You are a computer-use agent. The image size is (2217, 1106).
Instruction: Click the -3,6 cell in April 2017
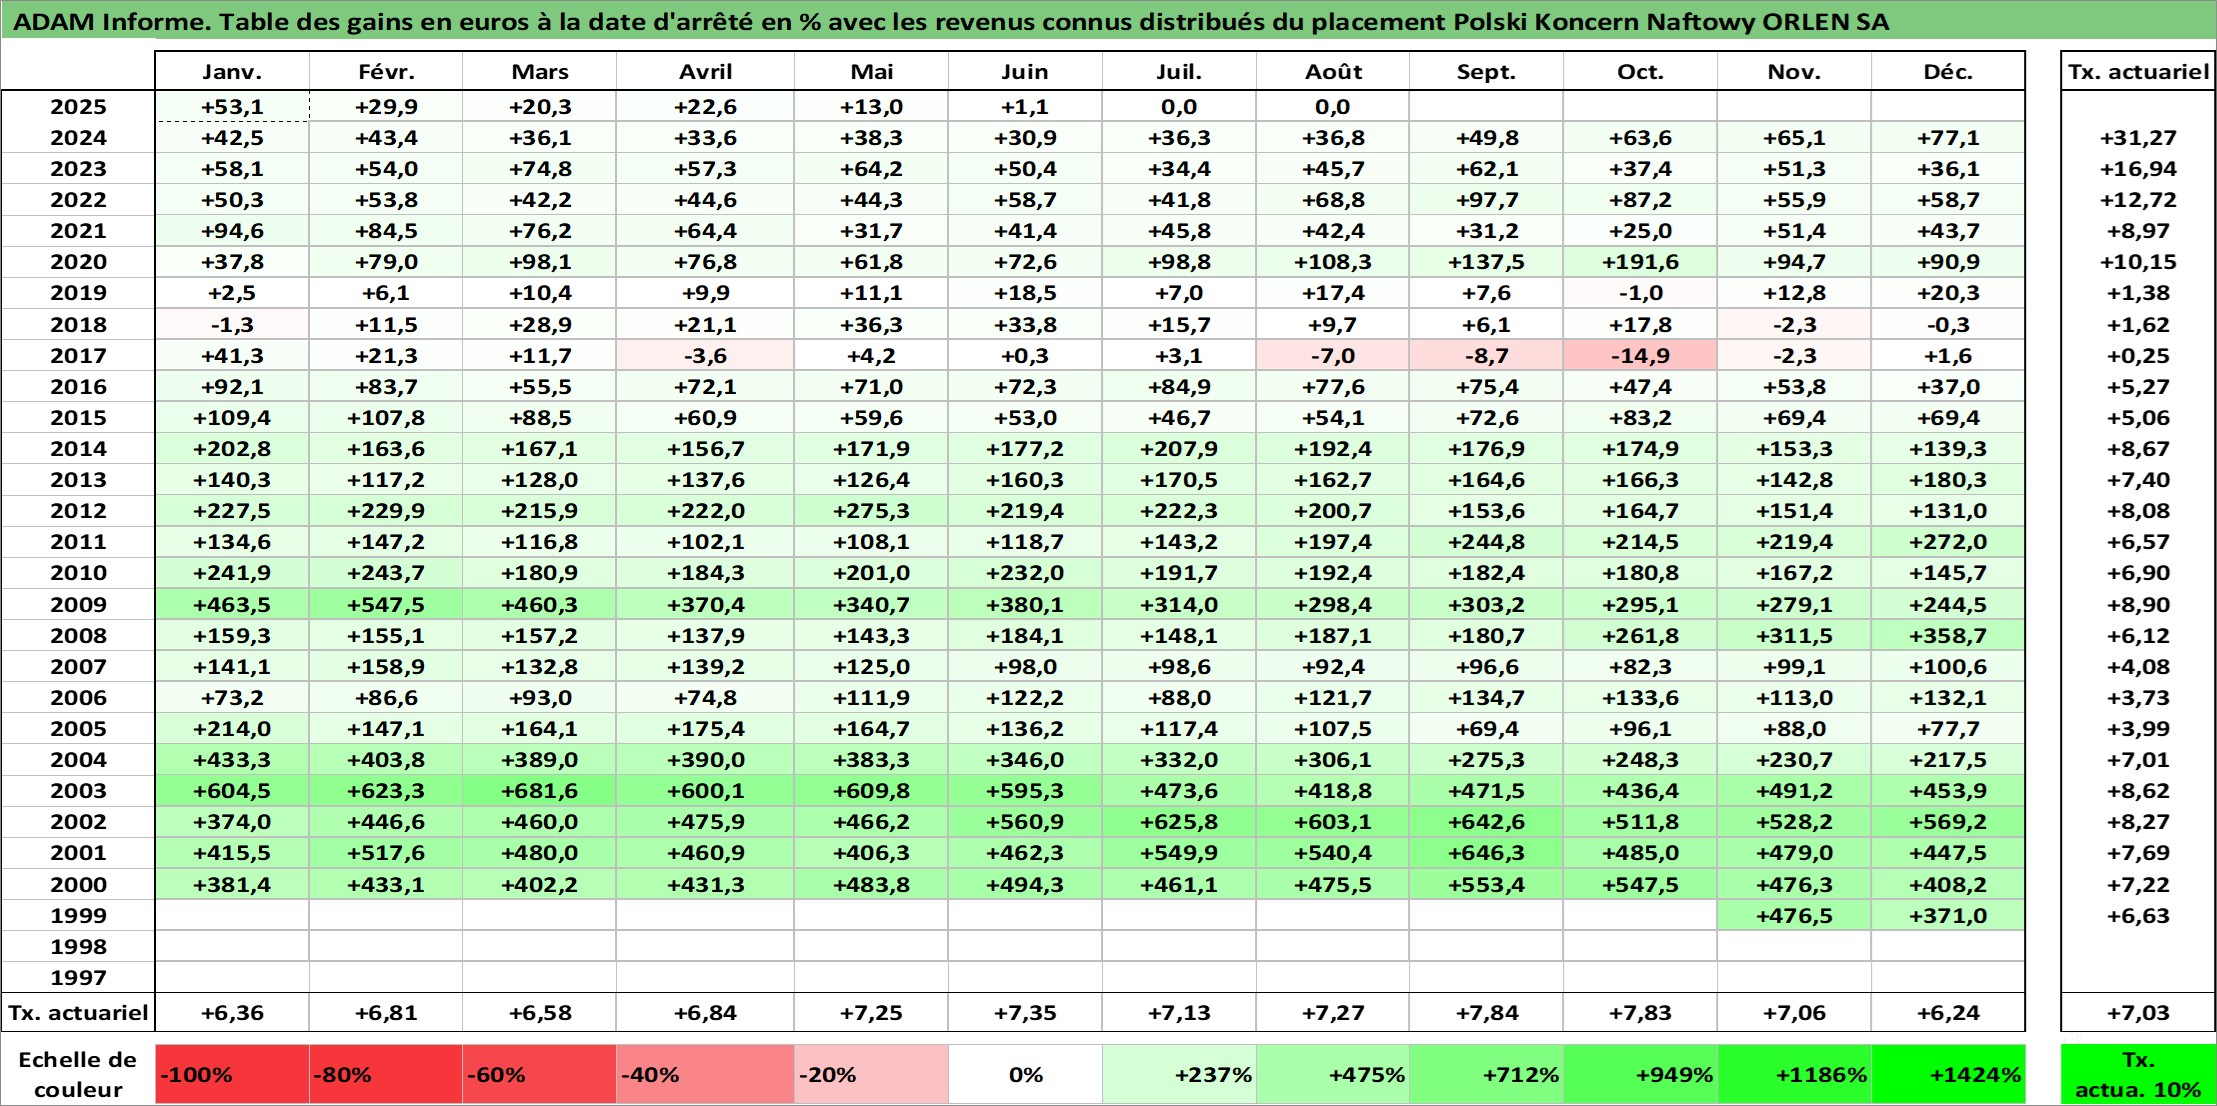[x=706, y=356]
